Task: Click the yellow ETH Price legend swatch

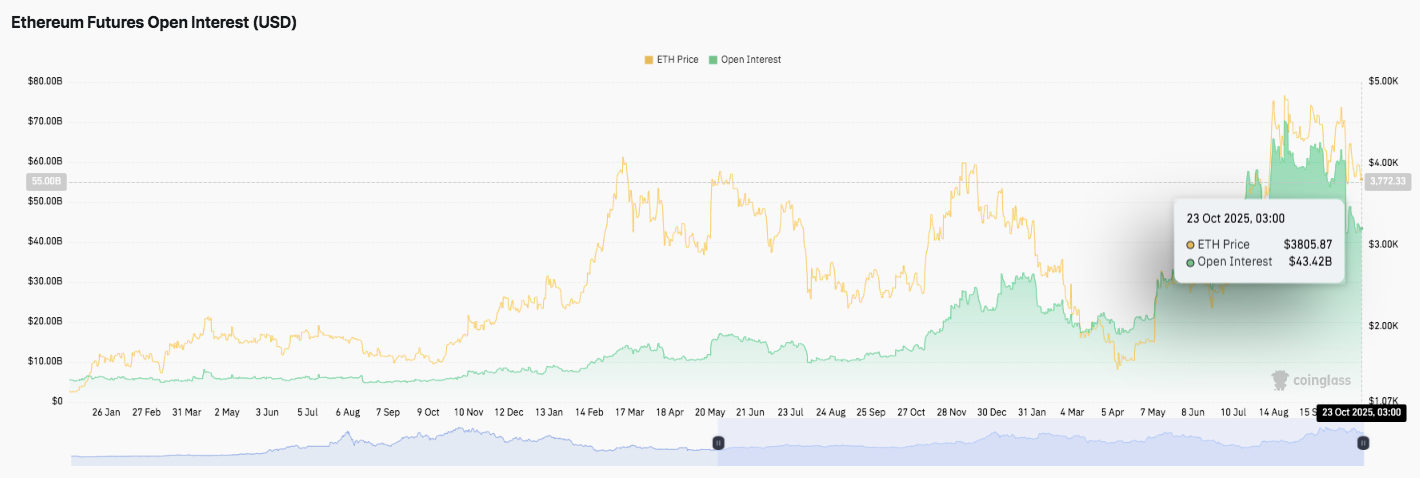Action: [649, 60]
